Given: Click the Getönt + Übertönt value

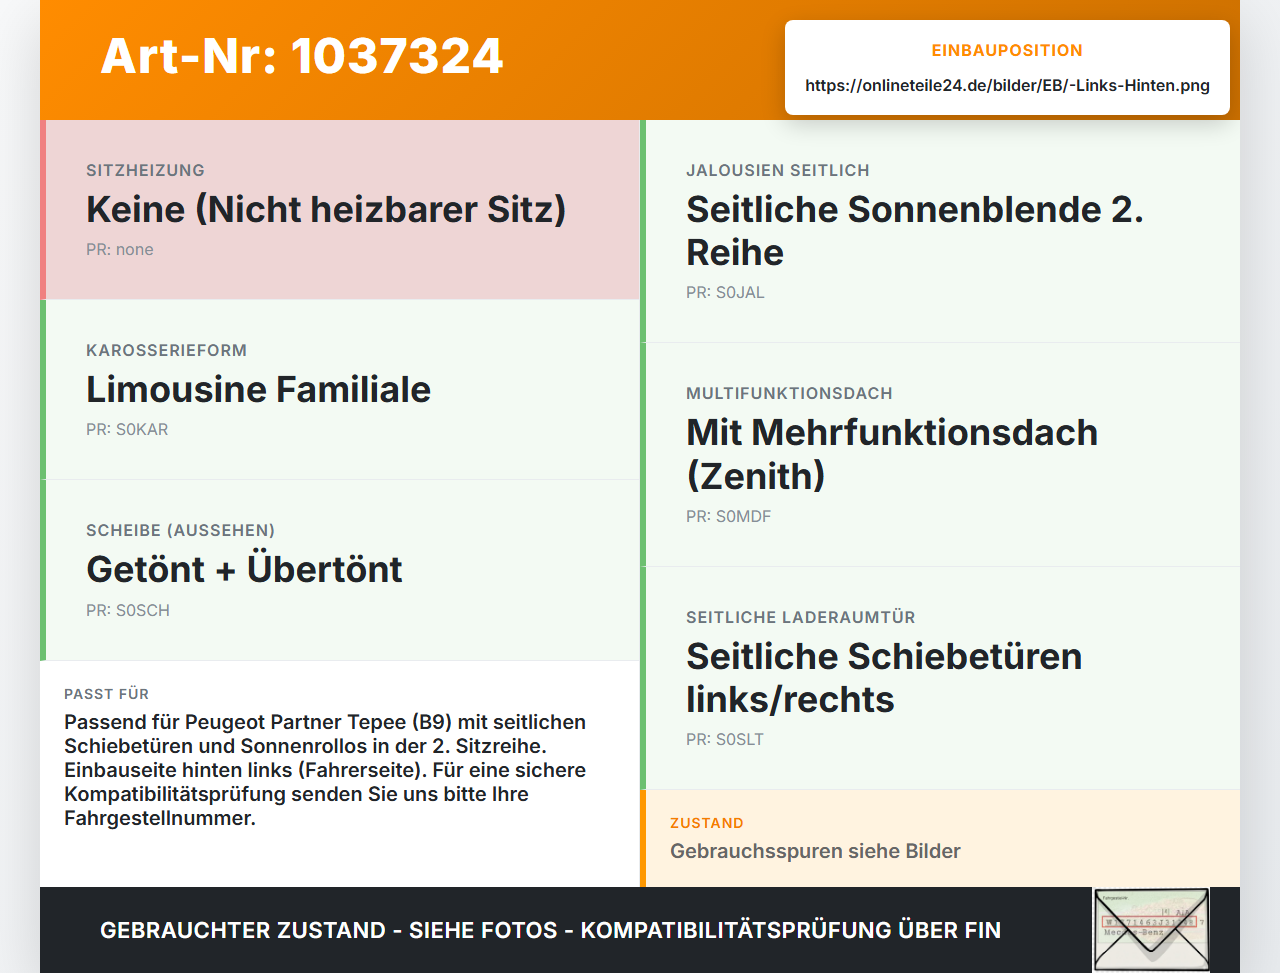Looking at the screenshot, I should pyautogui.click(x=244, y=570).
